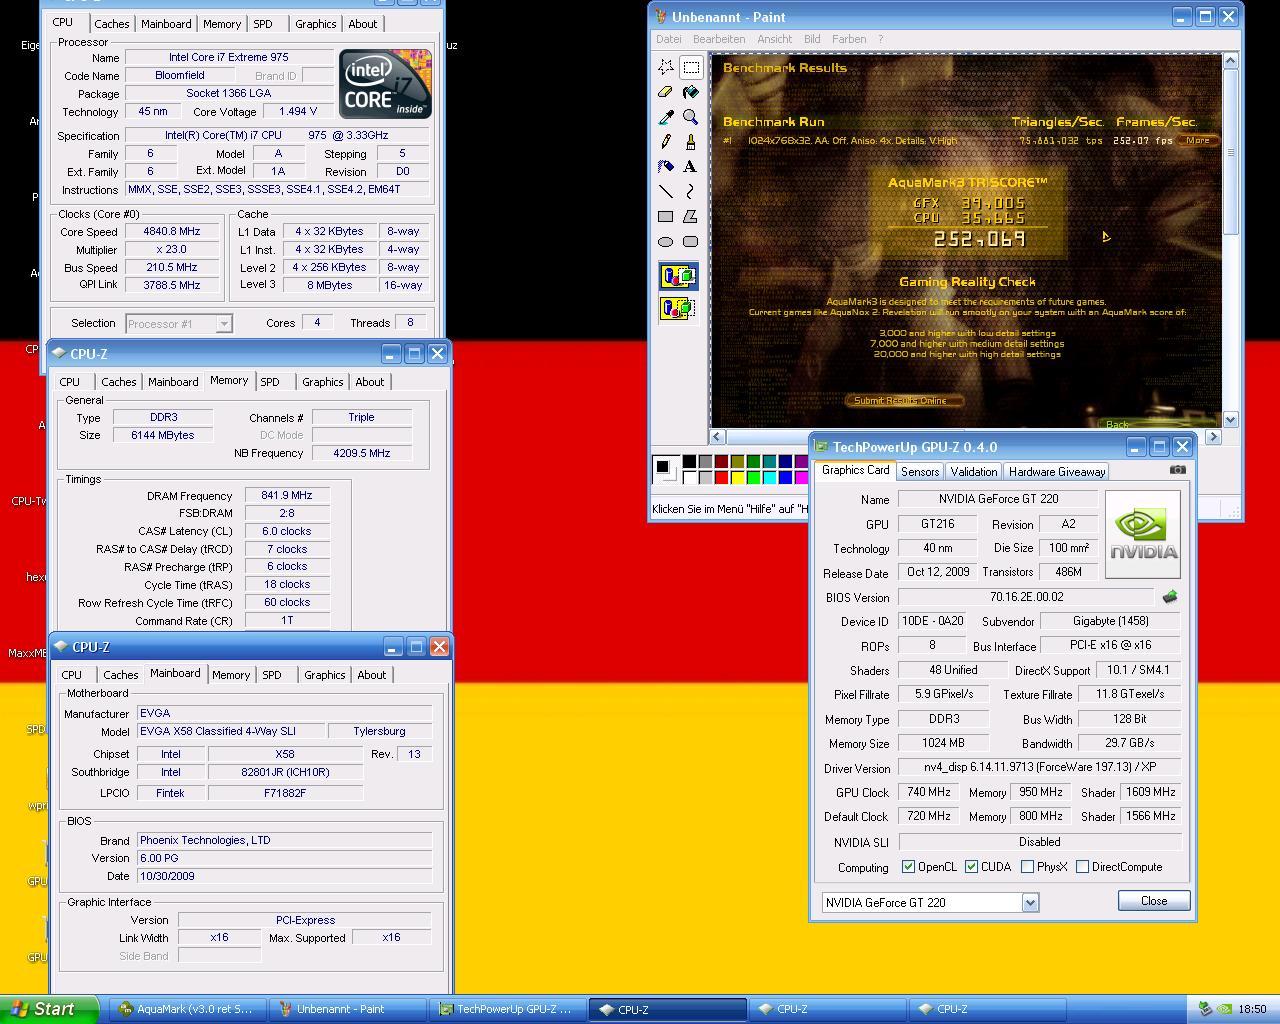Choose opaque selection mode option in Paint
1280x1024 pixels.
tap(678, 276)
